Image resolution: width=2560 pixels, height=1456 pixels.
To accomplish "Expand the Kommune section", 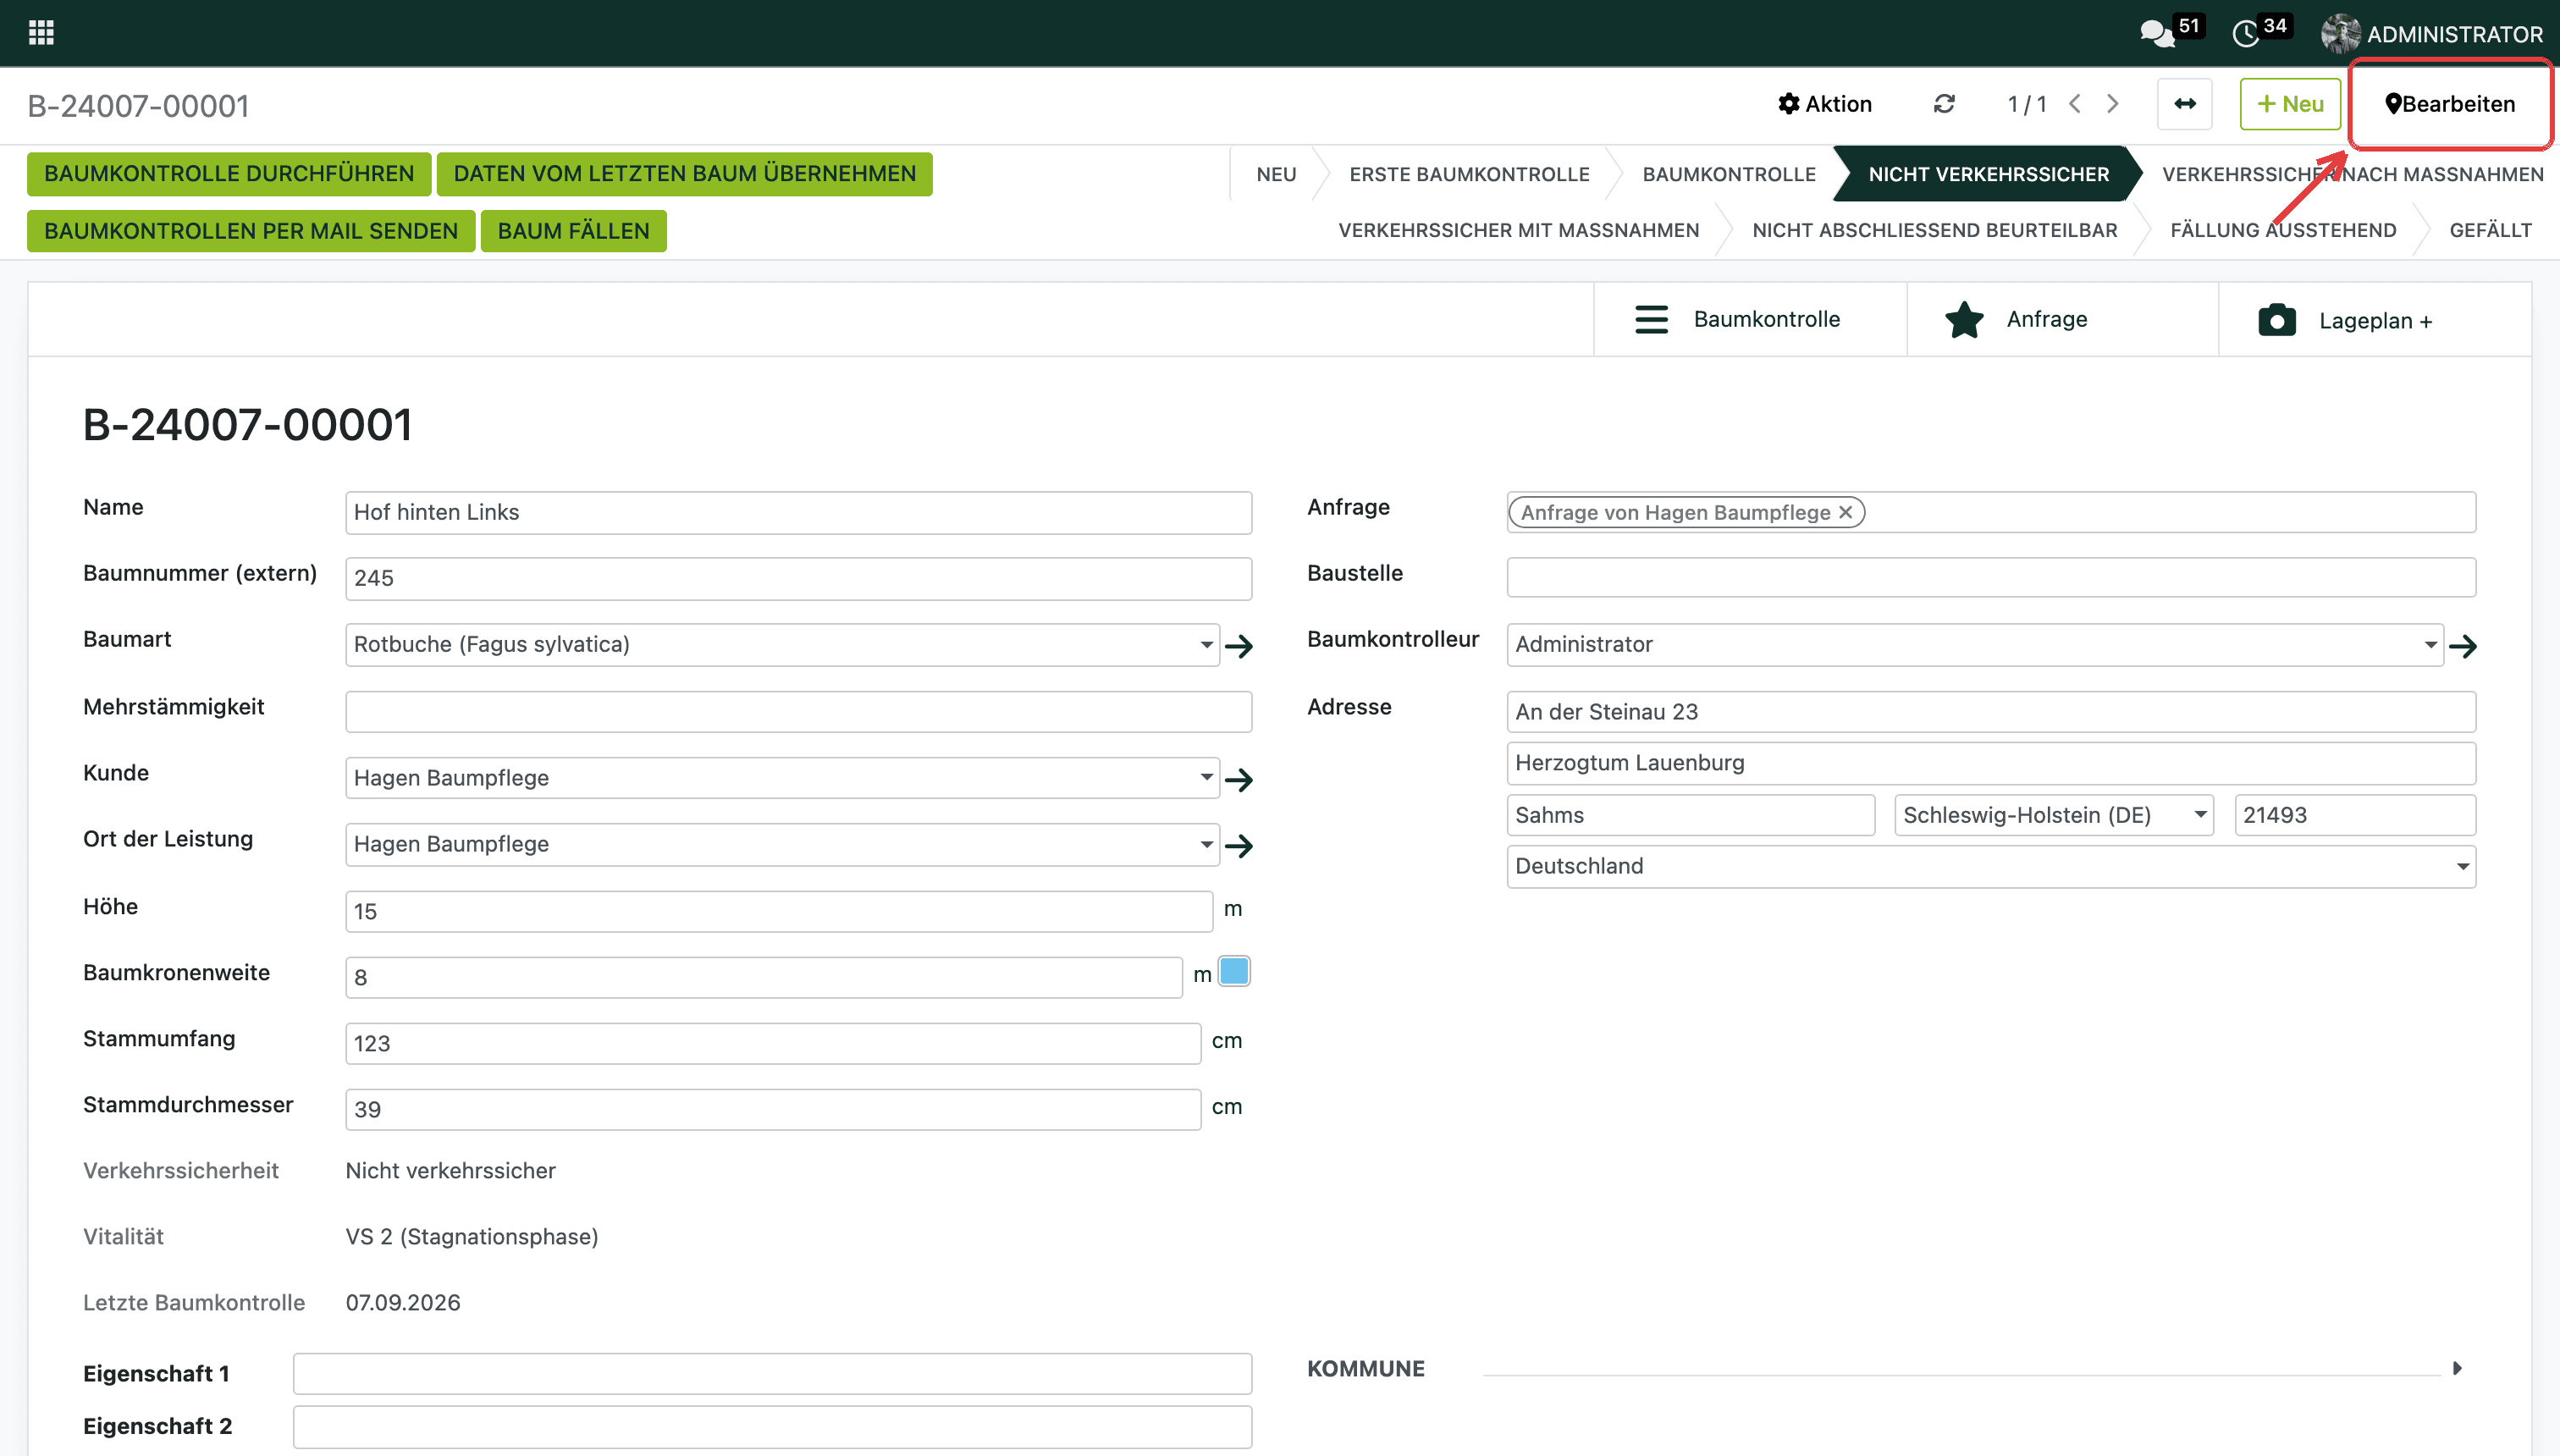I will click(2458, 1368).
